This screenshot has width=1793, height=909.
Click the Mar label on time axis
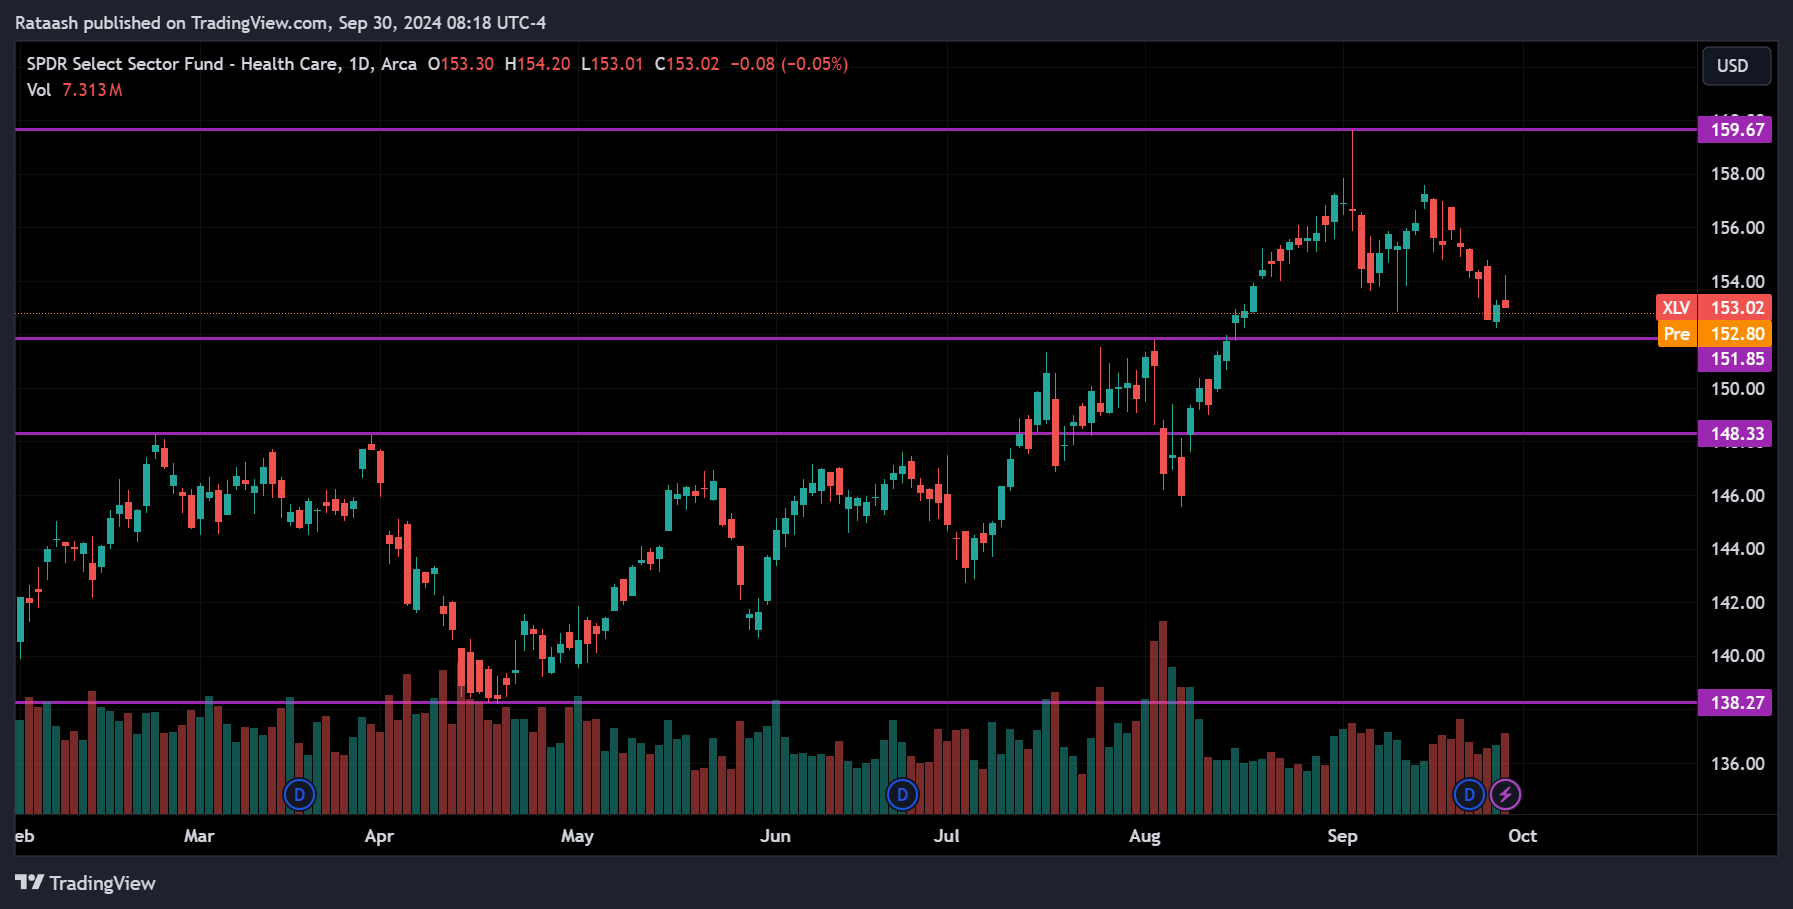pyautogui.click(x=199, y=836)
